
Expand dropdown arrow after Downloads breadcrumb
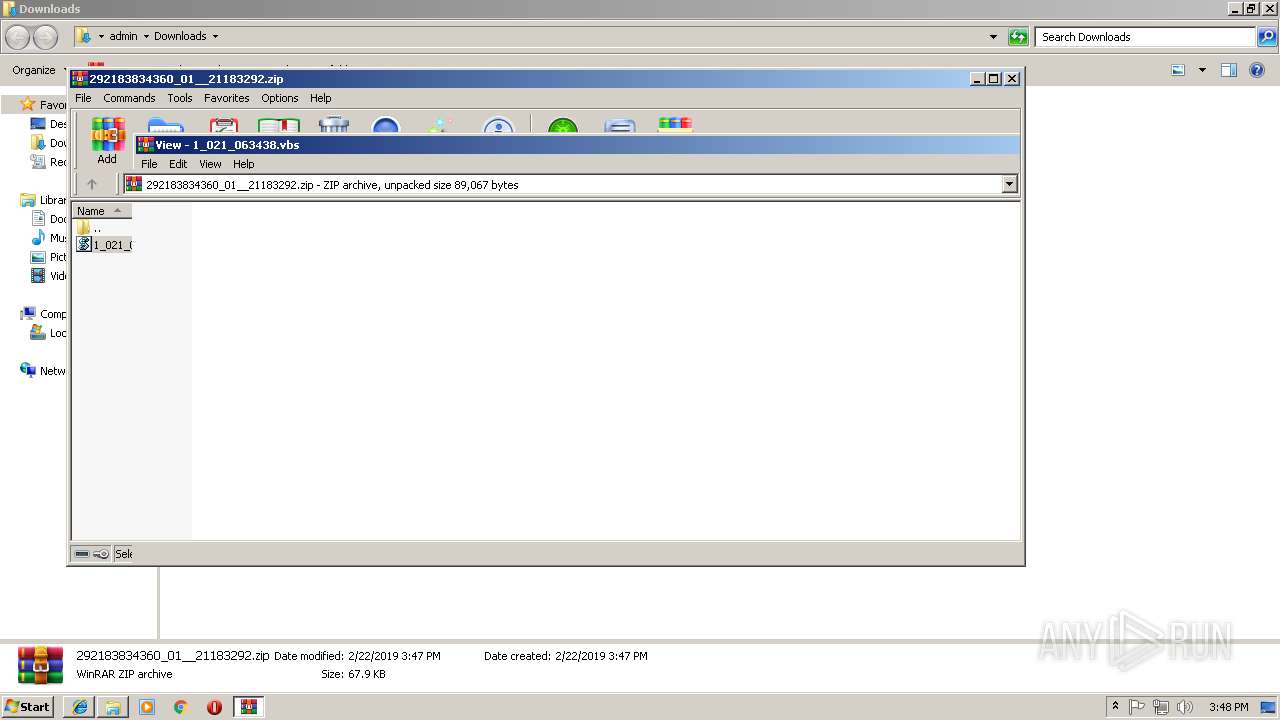(x=215, y=36)
